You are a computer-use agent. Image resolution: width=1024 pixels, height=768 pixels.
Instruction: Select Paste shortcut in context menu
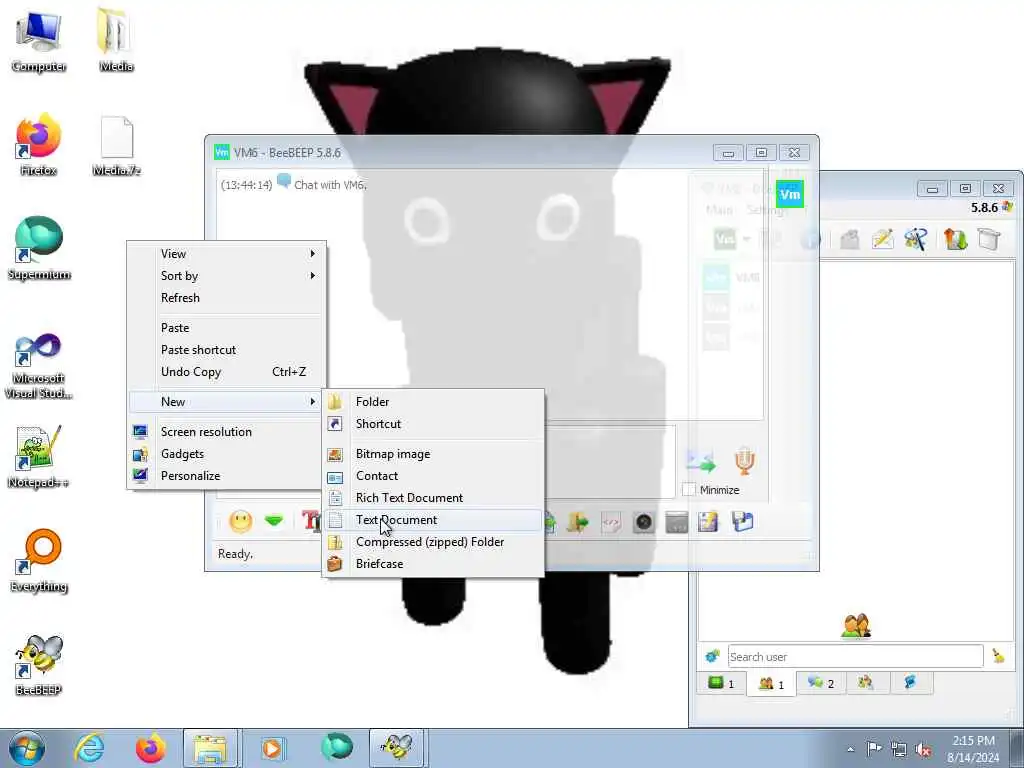tap(226, 350)
